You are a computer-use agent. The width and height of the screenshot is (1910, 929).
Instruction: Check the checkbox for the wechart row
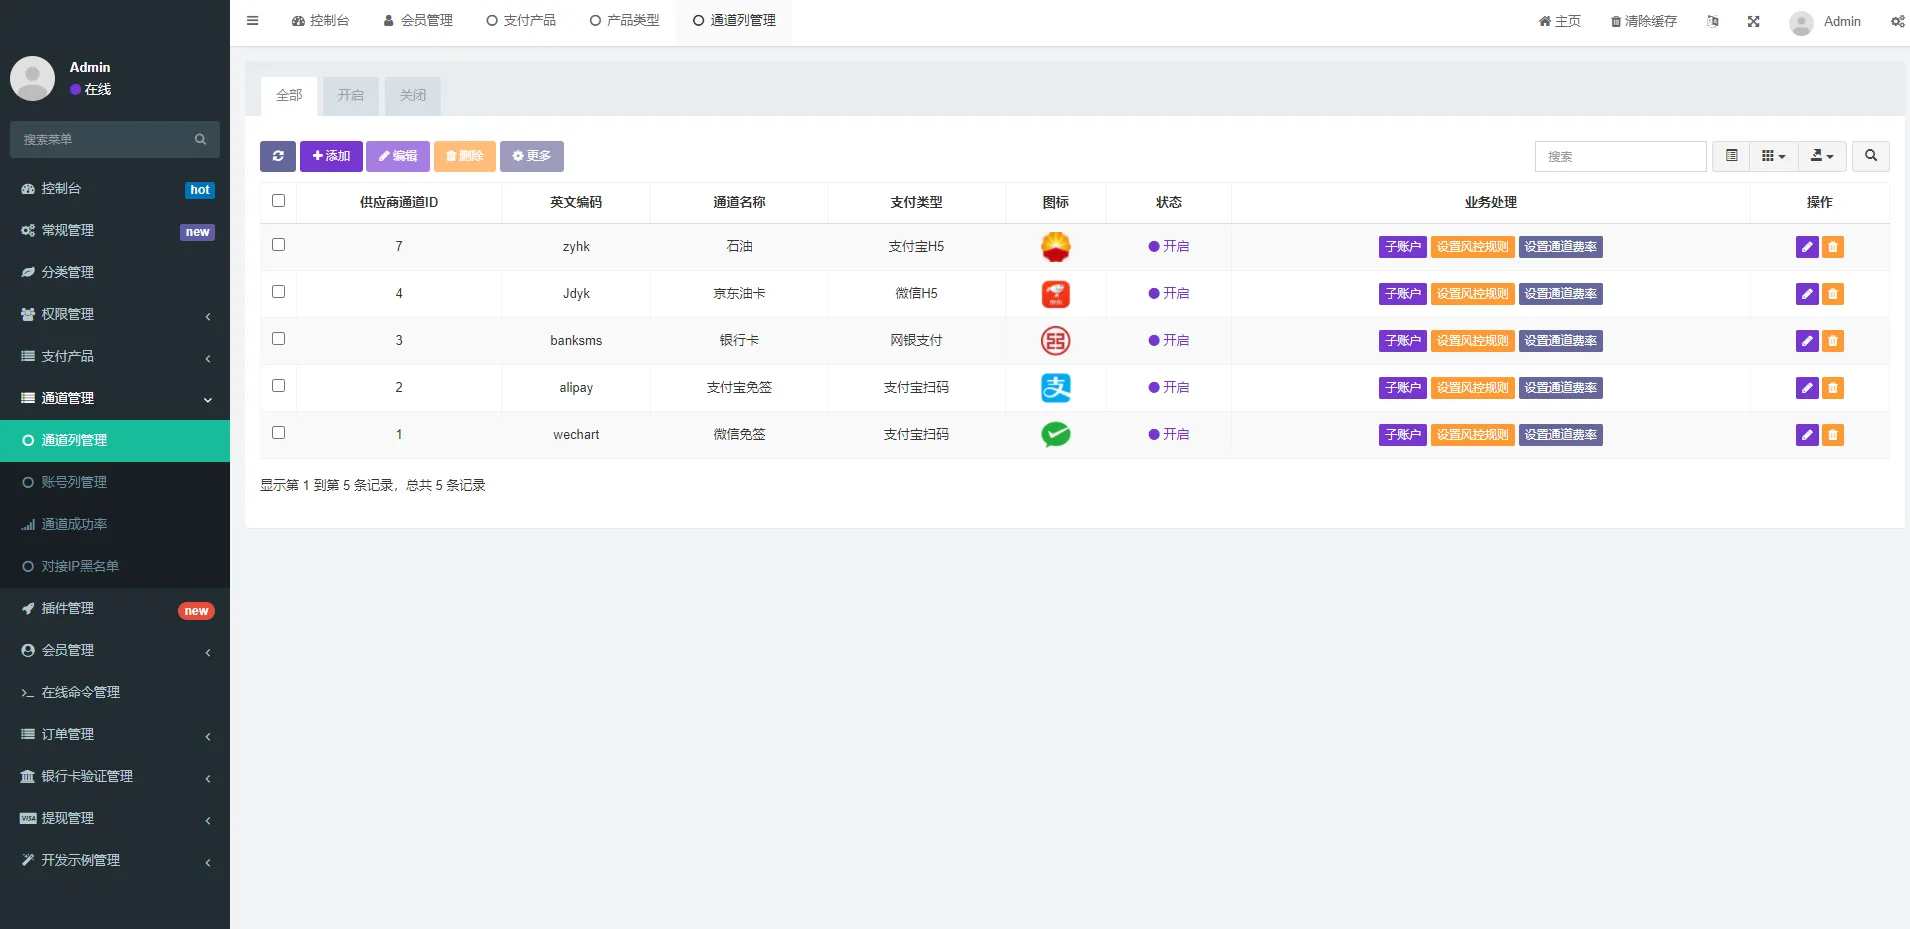[x=278, y=433]
